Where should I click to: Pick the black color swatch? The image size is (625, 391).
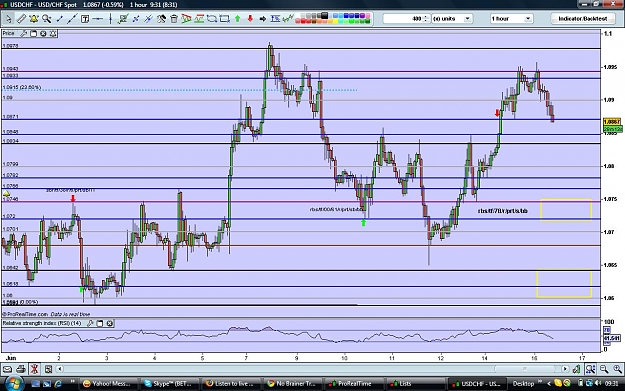pyautogui.click(x=324, y=16)
